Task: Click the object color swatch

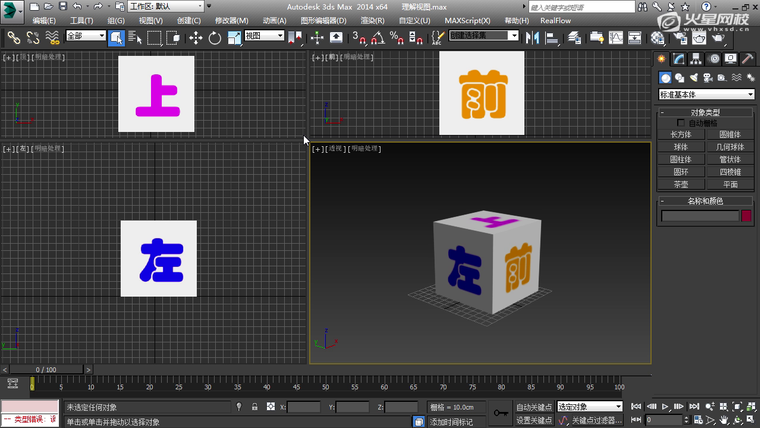Action: point(745,215)
